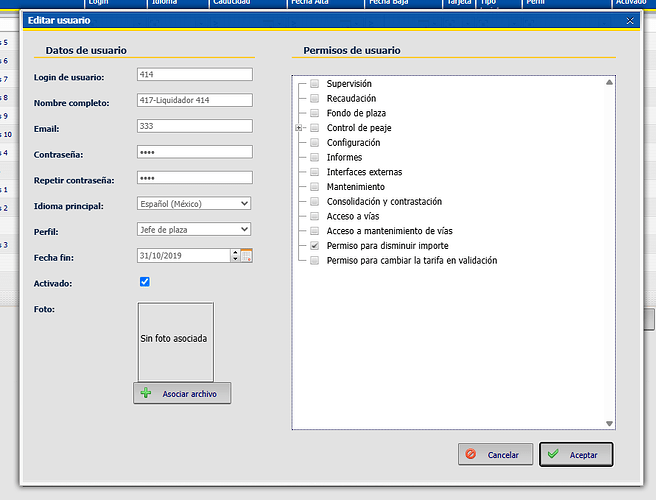This screenshot has width=656, height=500.
Task: Check the Supervisión permission box
Action: (315, 84)
